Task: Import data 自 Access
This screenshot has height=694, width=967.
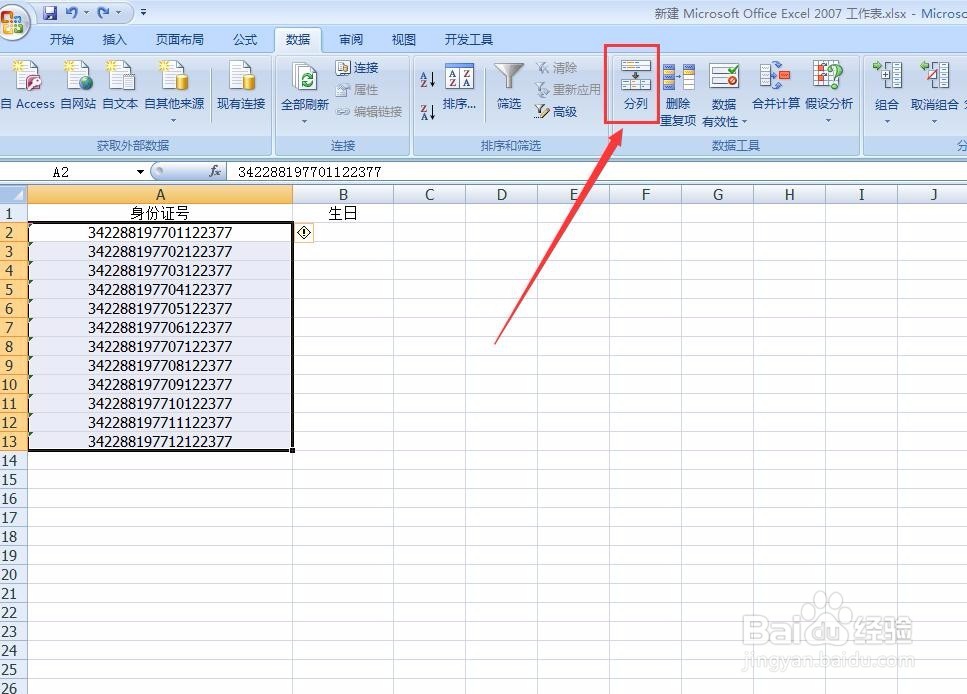Action: [28, 85]
